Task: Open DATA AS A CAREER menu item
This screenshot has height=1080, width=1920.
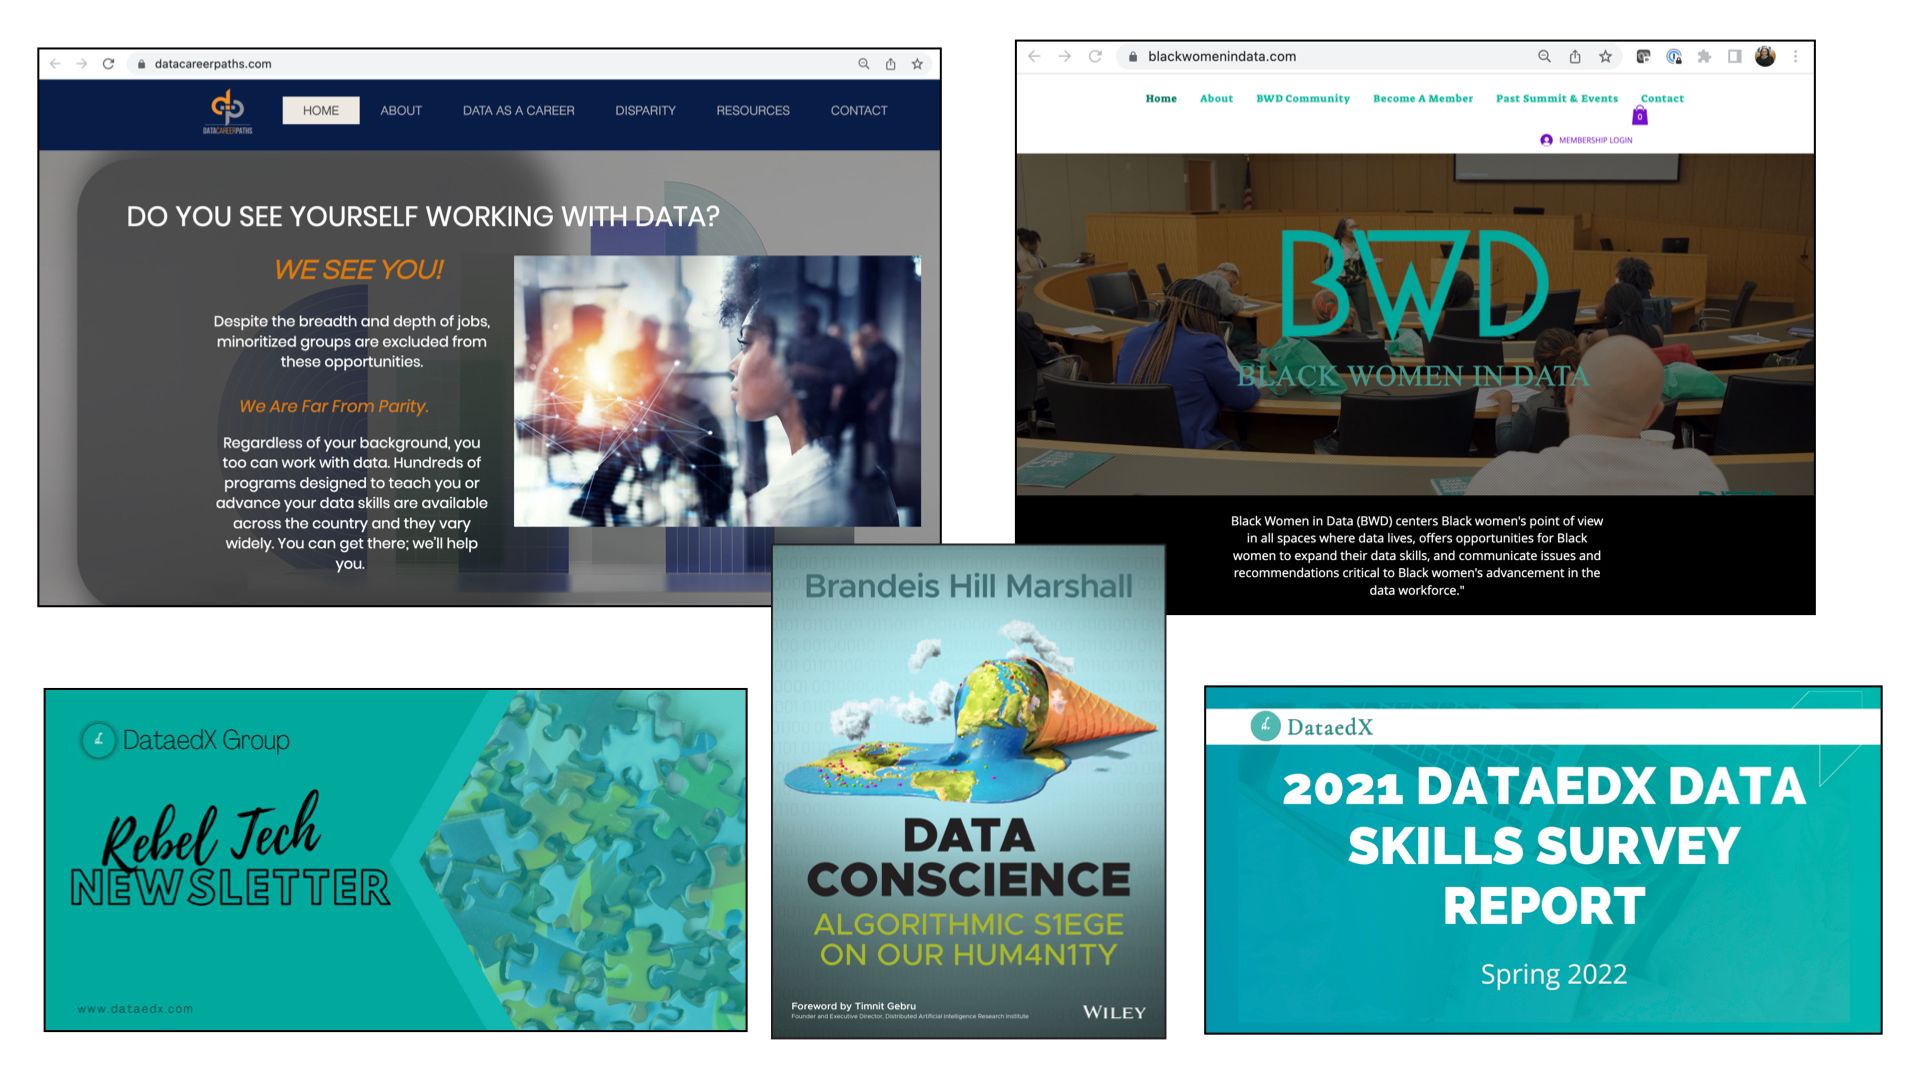Action: point(518,111)
